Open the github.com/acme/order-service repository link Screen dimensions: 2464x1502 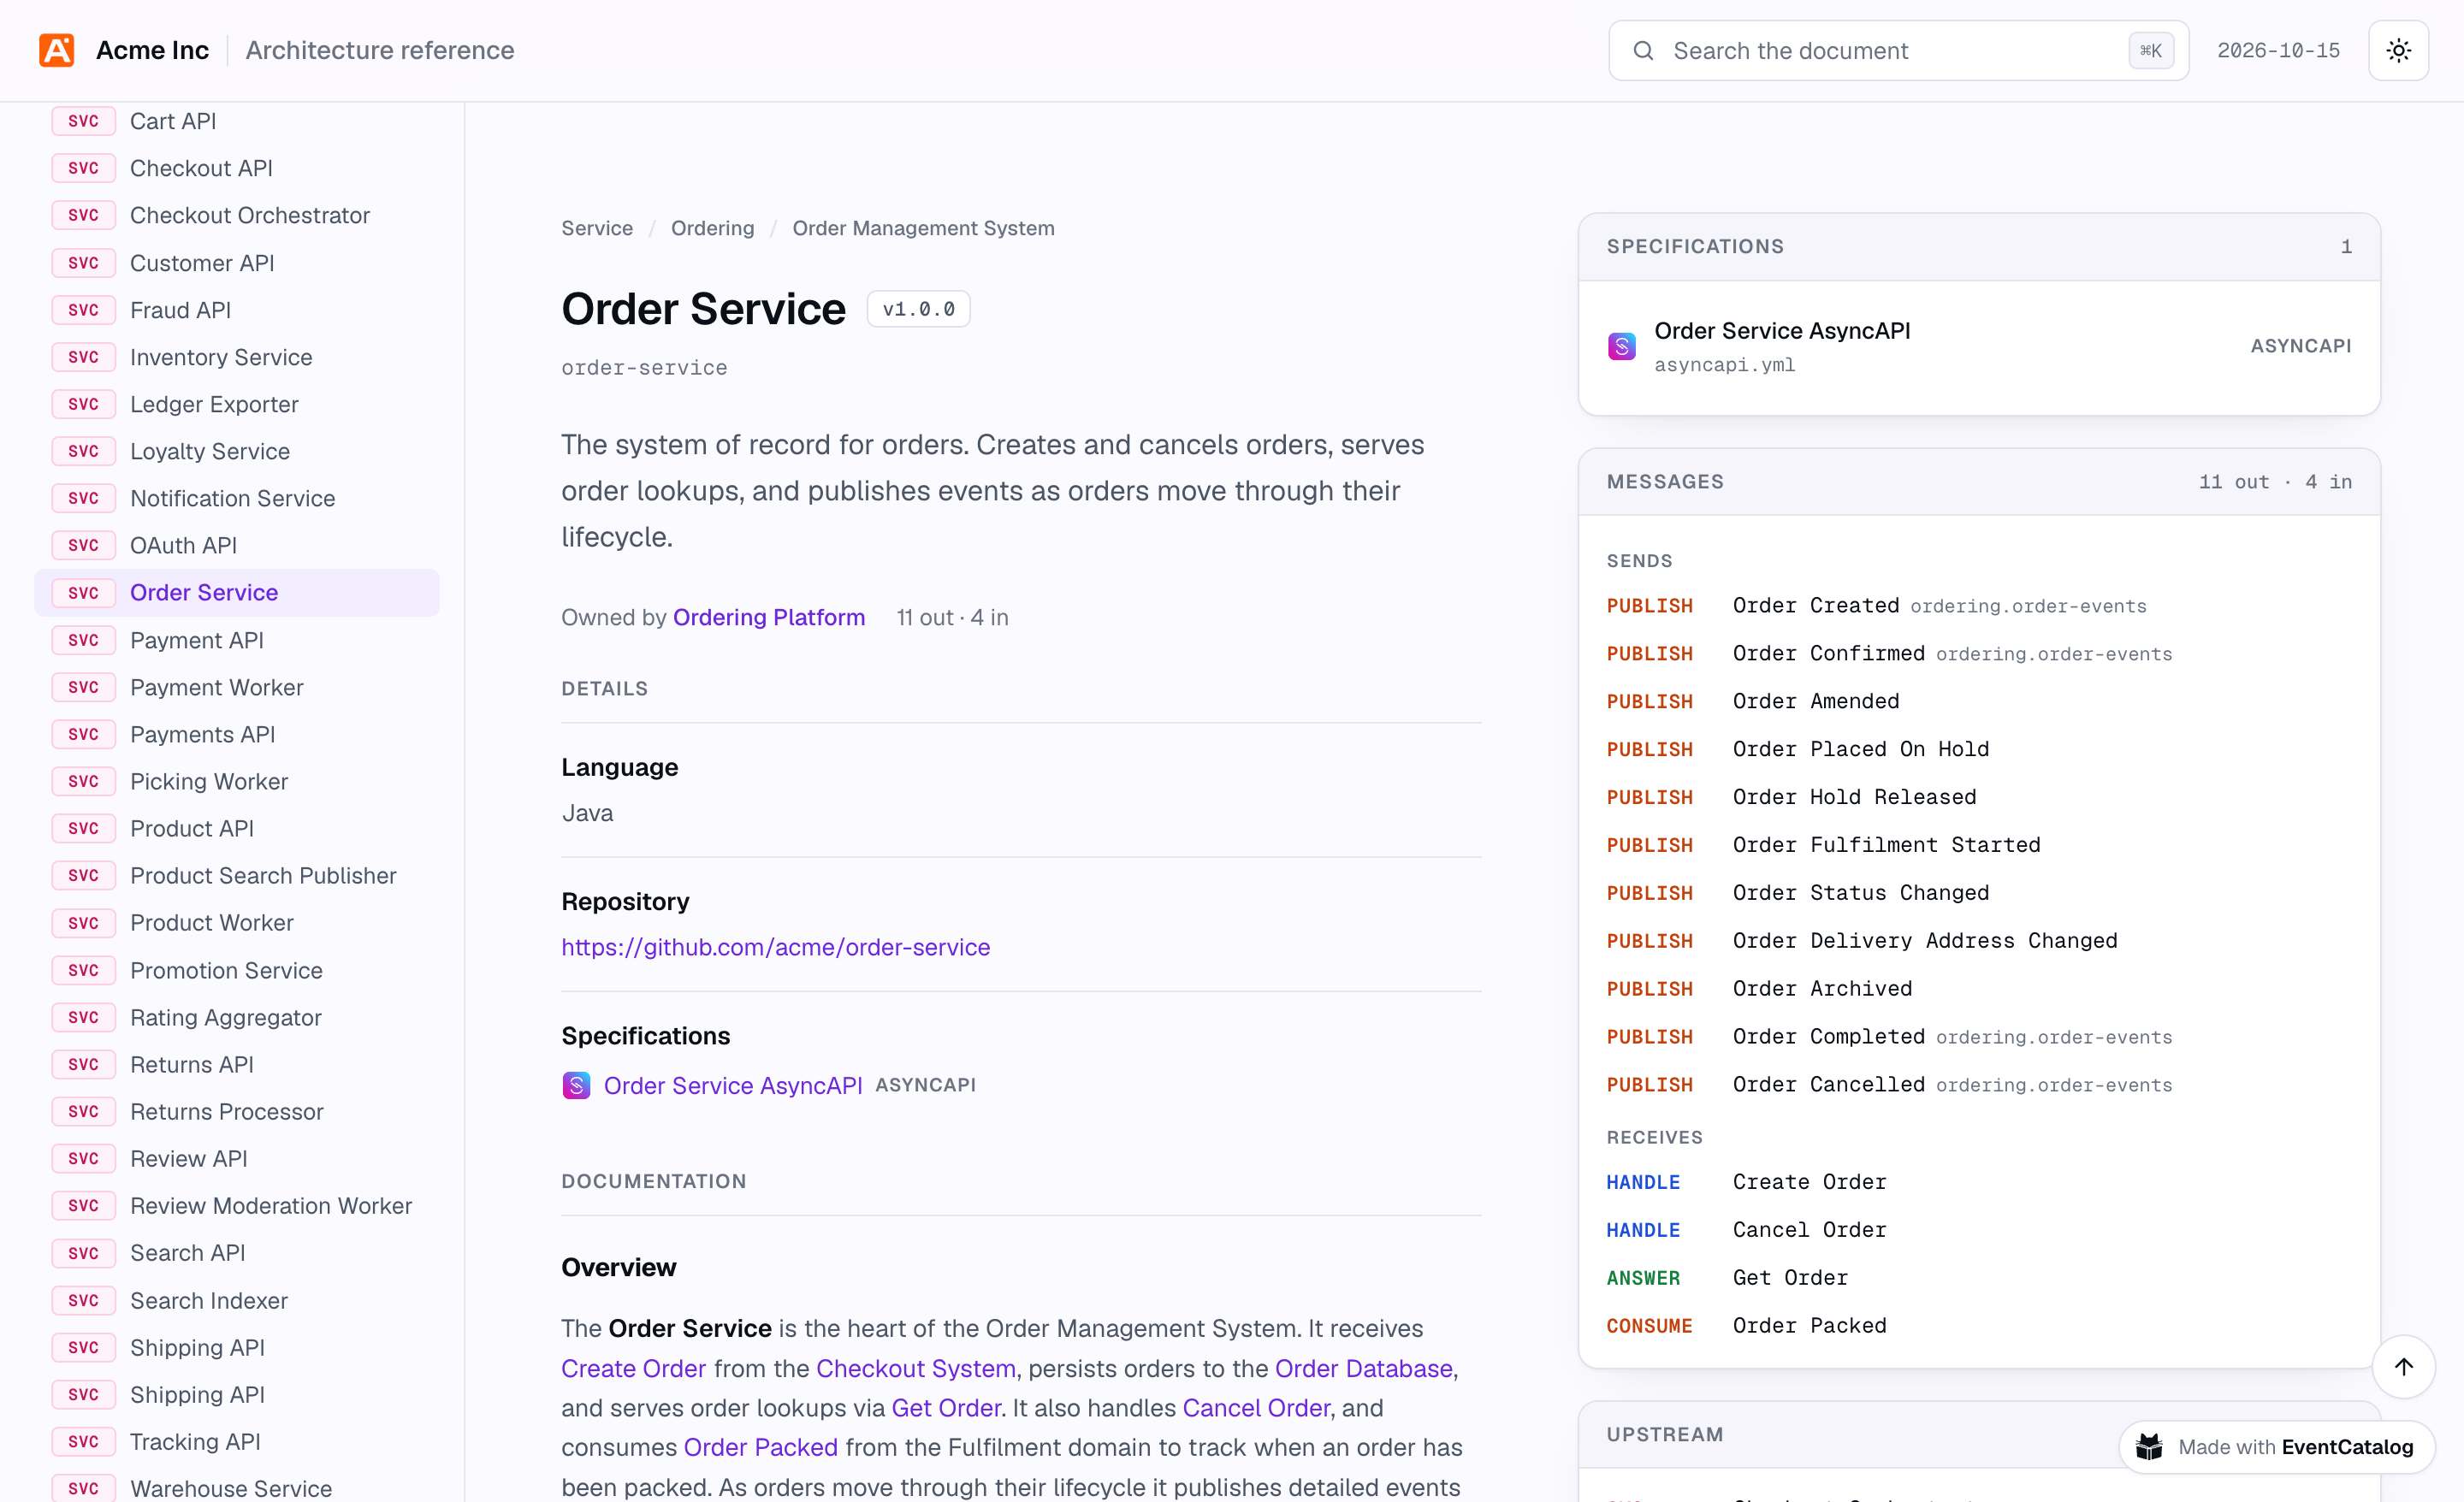click(775, 946)
